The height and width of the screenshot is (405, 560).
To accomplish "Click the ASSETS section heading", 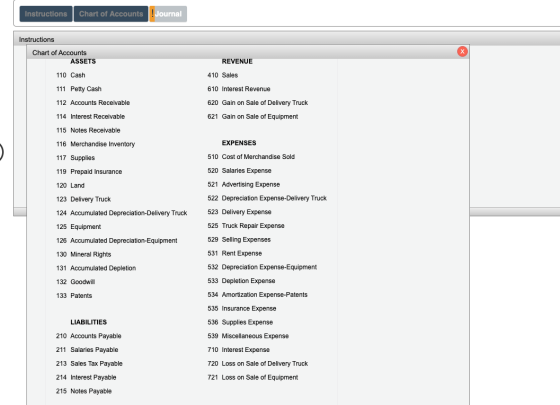I will coord(83,61).
